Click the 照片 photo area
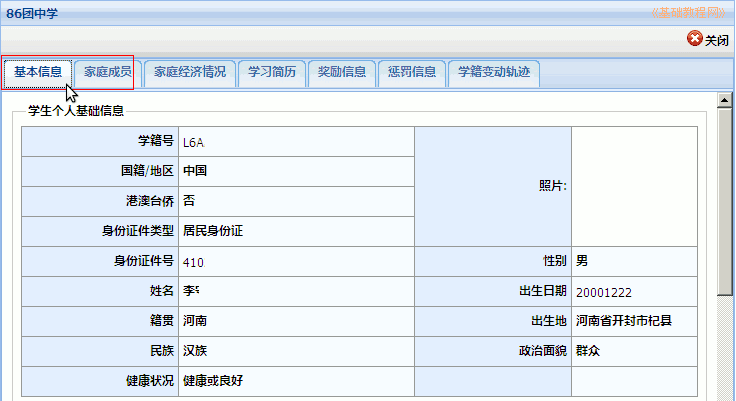This screenshot has height=401, width=736. (634, 186)
